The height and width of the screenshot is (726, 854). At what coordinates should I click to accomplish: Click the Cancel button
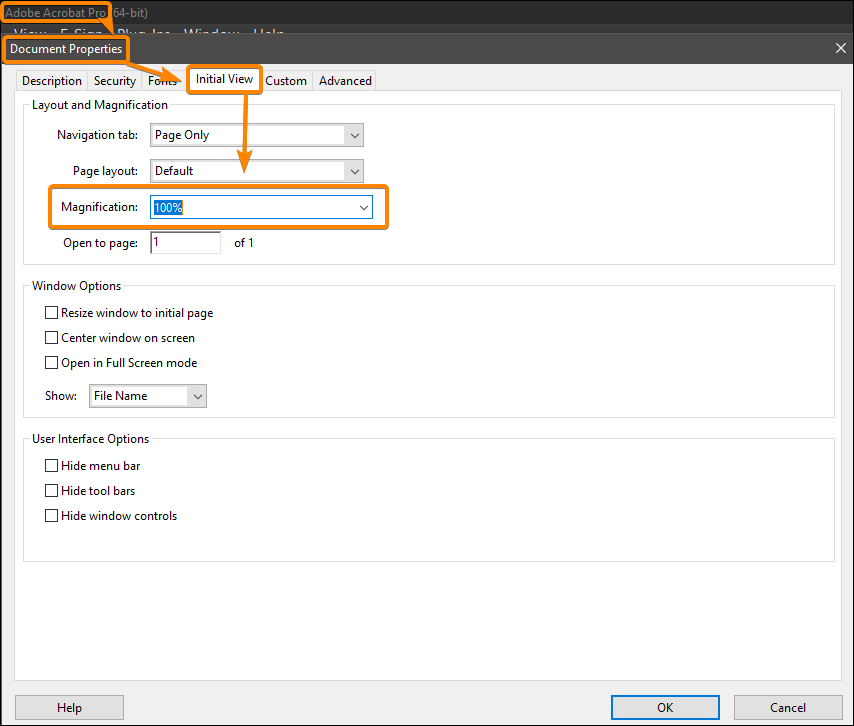coord(789,707)
